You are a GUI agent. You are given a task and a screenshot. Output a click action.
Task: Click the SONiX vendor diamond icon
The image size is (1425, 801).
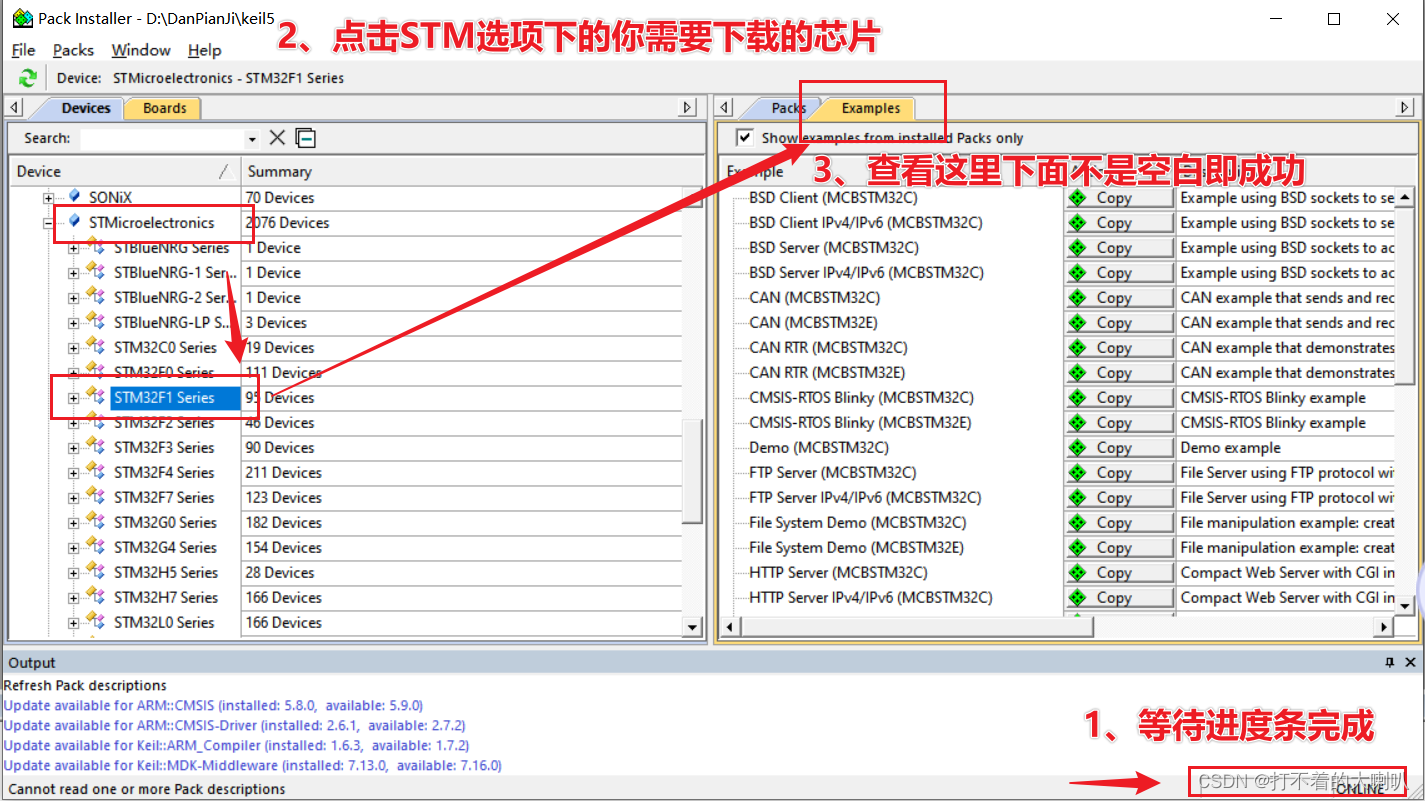pyautogui.click(x=74, y=196)
